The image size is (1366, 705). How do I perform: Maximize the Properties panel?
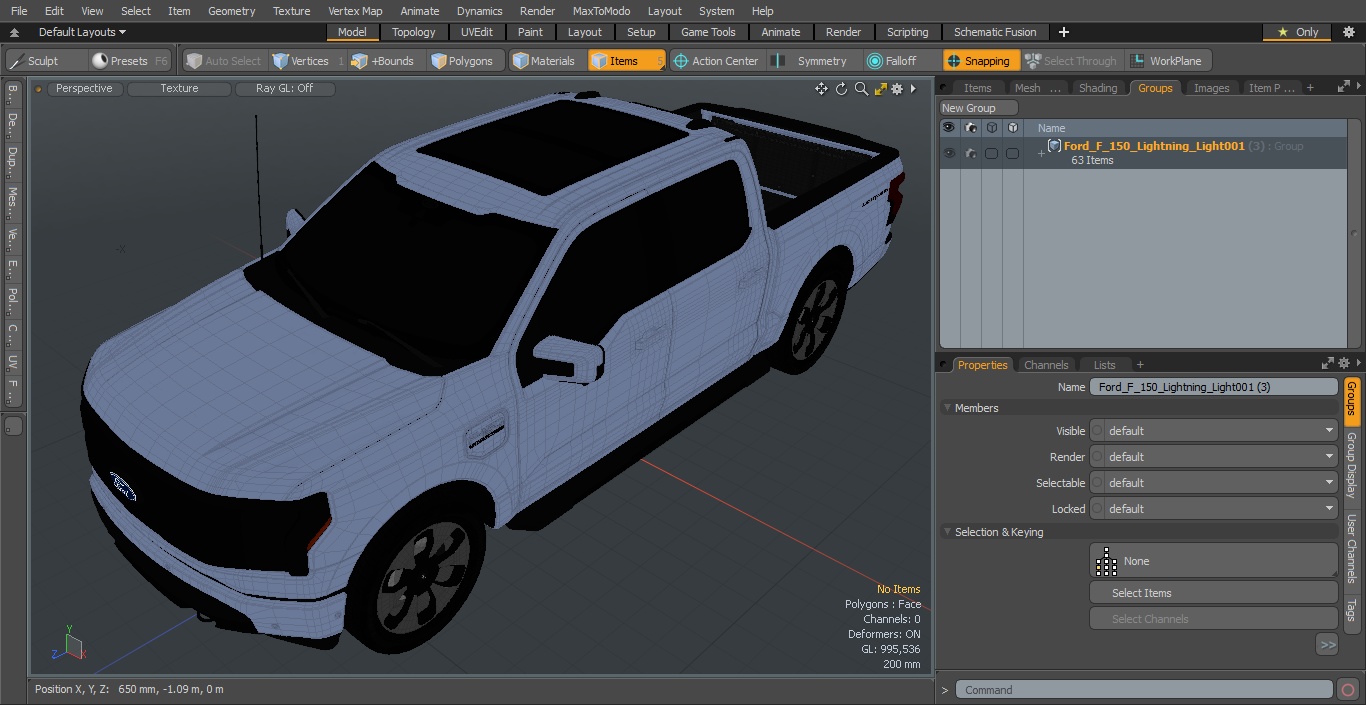(1328, 364)
